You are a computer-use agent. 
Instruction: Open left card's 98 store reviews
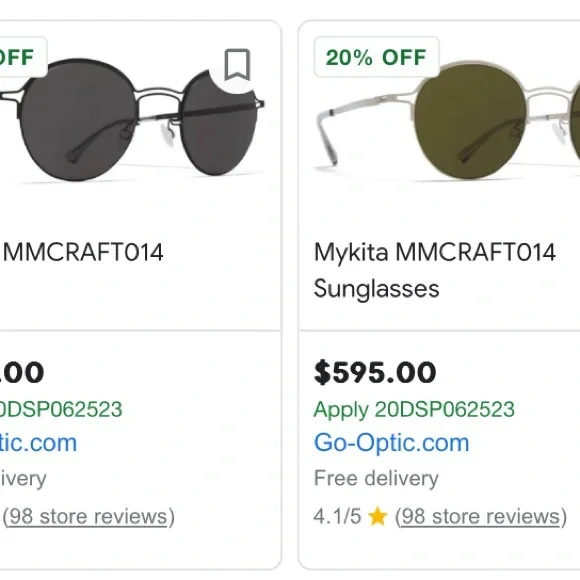[x=88, y=517]
